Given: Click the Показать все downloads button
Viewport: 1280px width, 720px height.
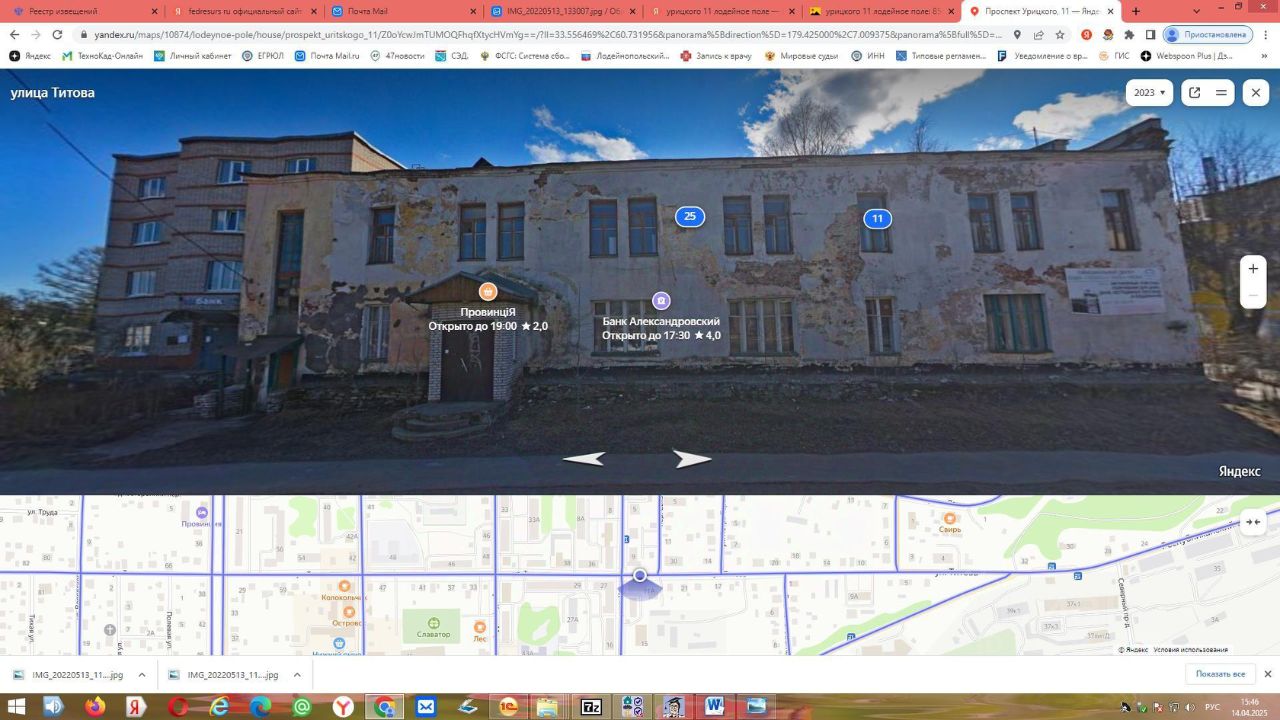Looking at the screenshot, I should click(x=1220, y=674).
